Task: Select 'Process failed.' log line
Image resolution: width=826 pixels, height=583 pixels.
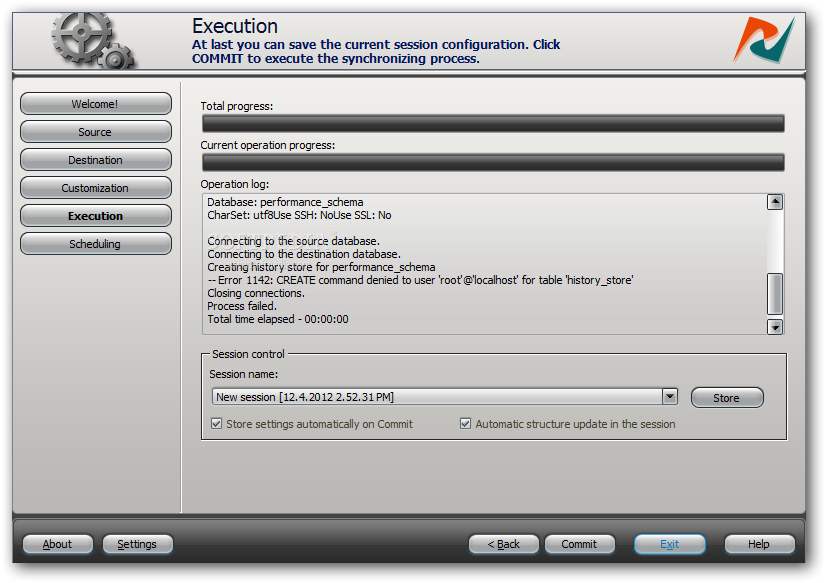Action: [242, 306]
